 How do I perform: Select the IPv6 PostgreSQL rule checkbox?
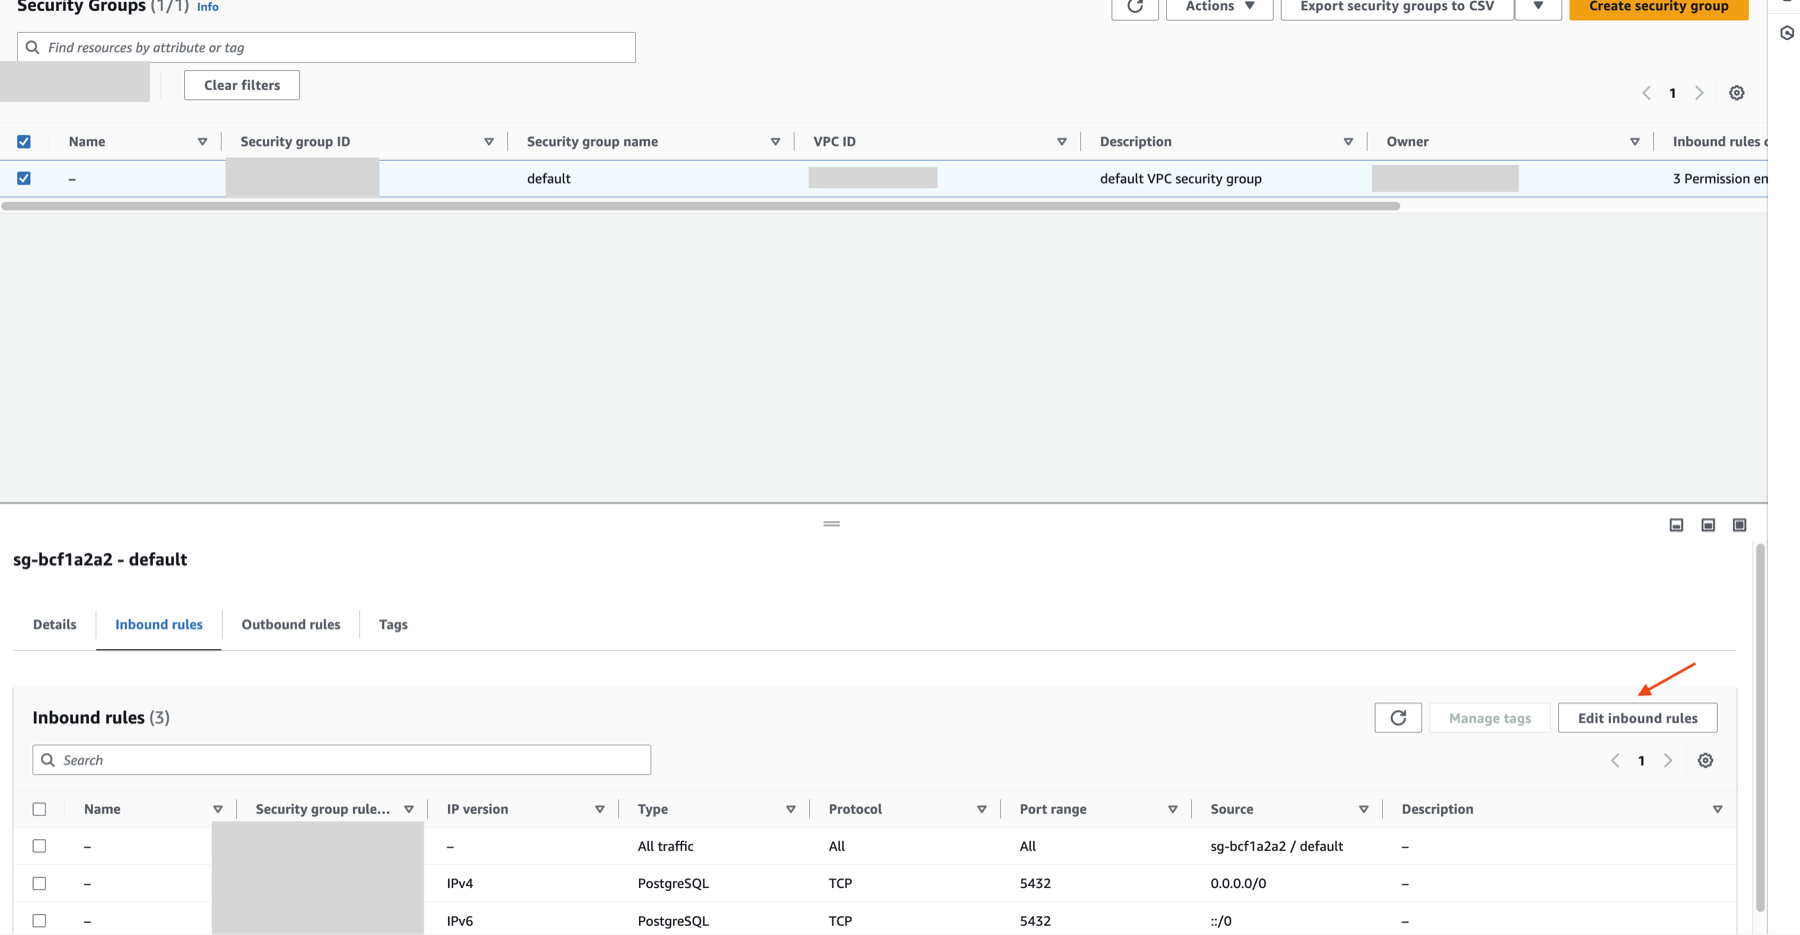(39, 920)
